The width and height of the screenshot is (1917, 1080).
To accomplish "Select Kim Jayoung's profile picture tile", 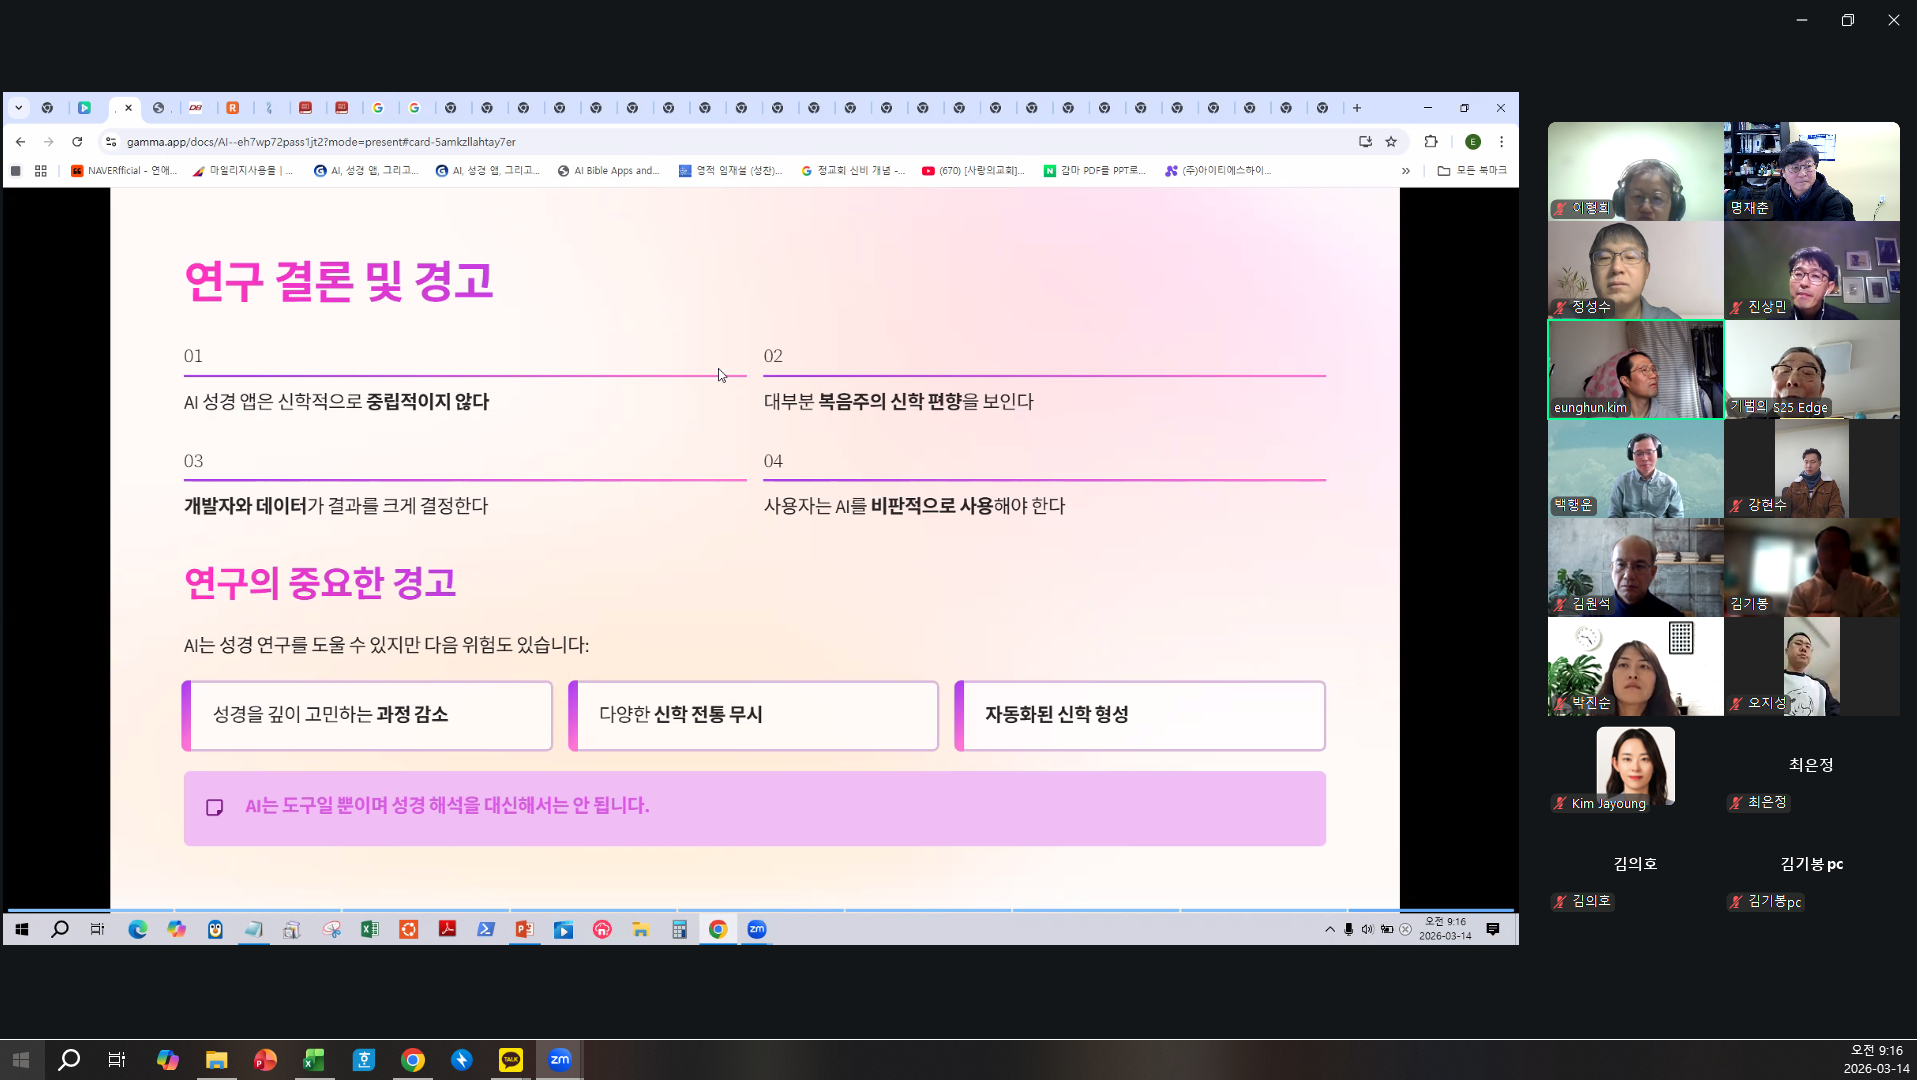I will click(1636, 765).
